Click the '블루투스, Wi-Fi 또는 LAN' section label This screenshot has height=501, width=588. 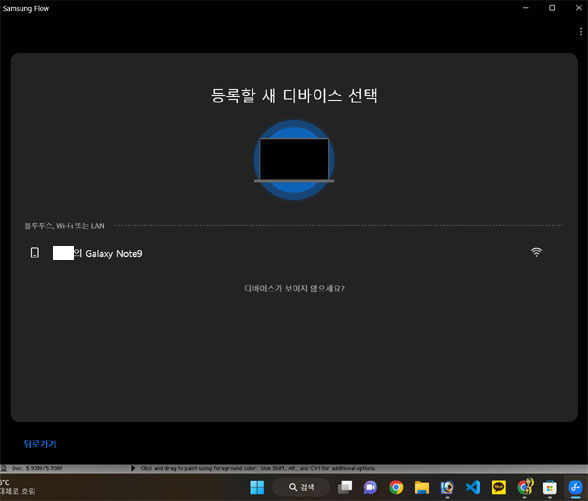(64, 226)
